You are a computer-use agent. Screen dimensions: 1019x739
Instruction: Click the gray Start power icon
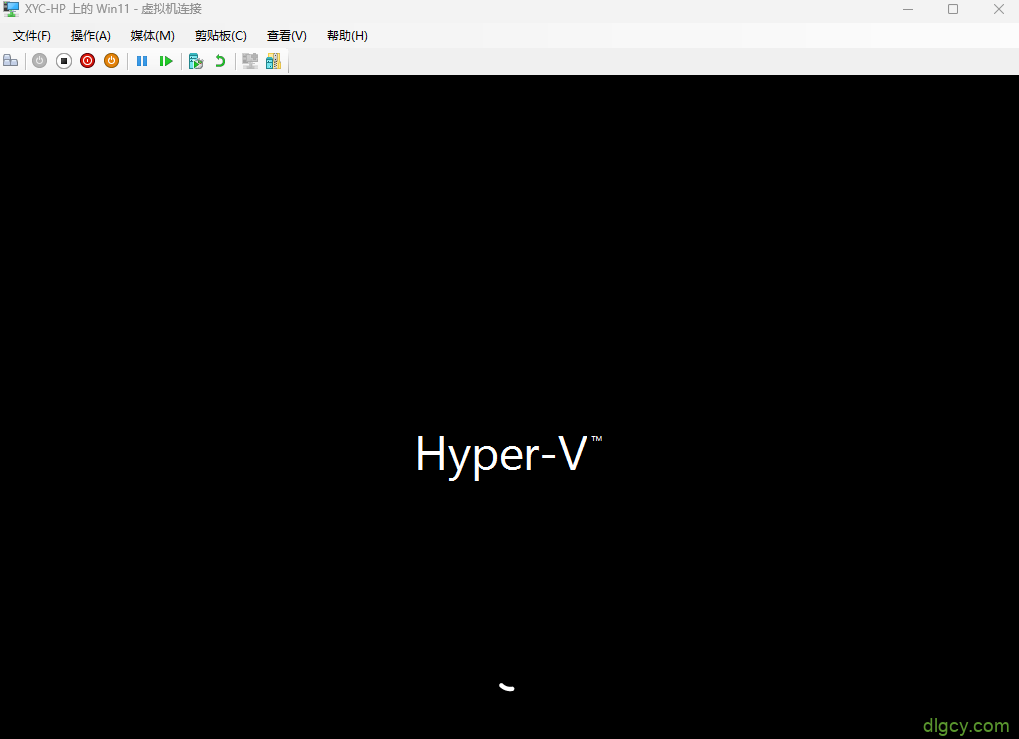40,61
